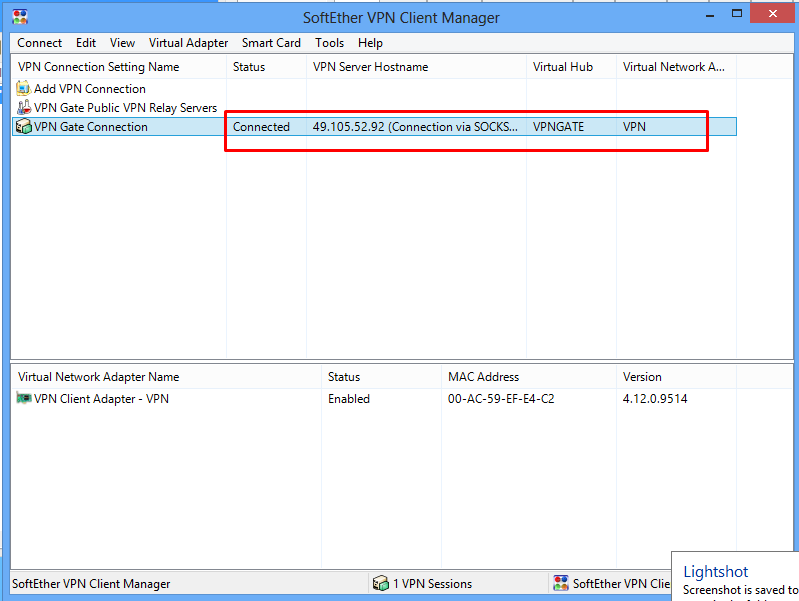Click SoftEther VPN Client Manager status bar text
799x601 pixels.
click(91, 584)
